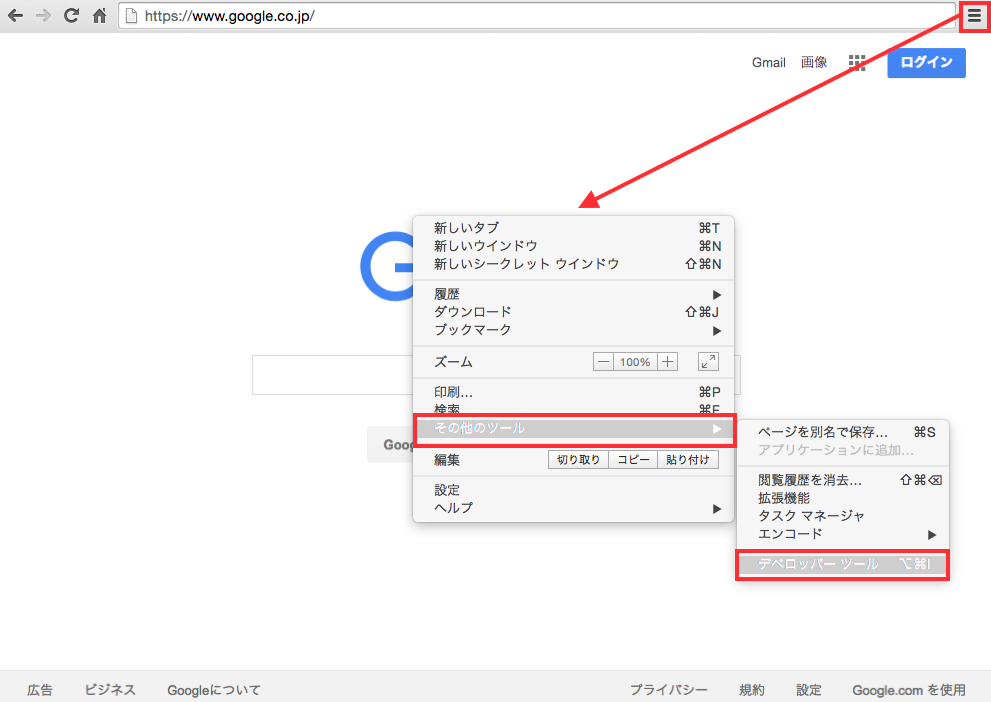The height and width of the screenshot is (702, 991).
Task: Reload the current page
Action: tap(69, 15)
